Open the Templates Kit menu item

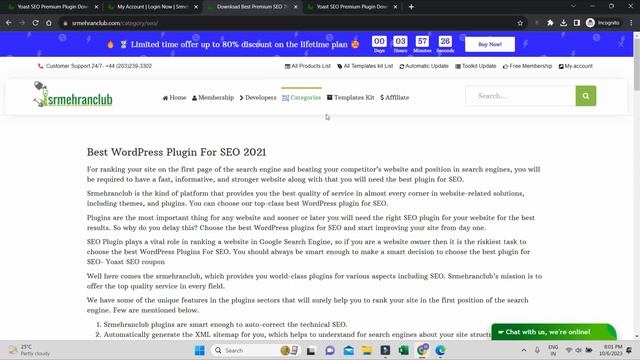click(x=350, y=98)
